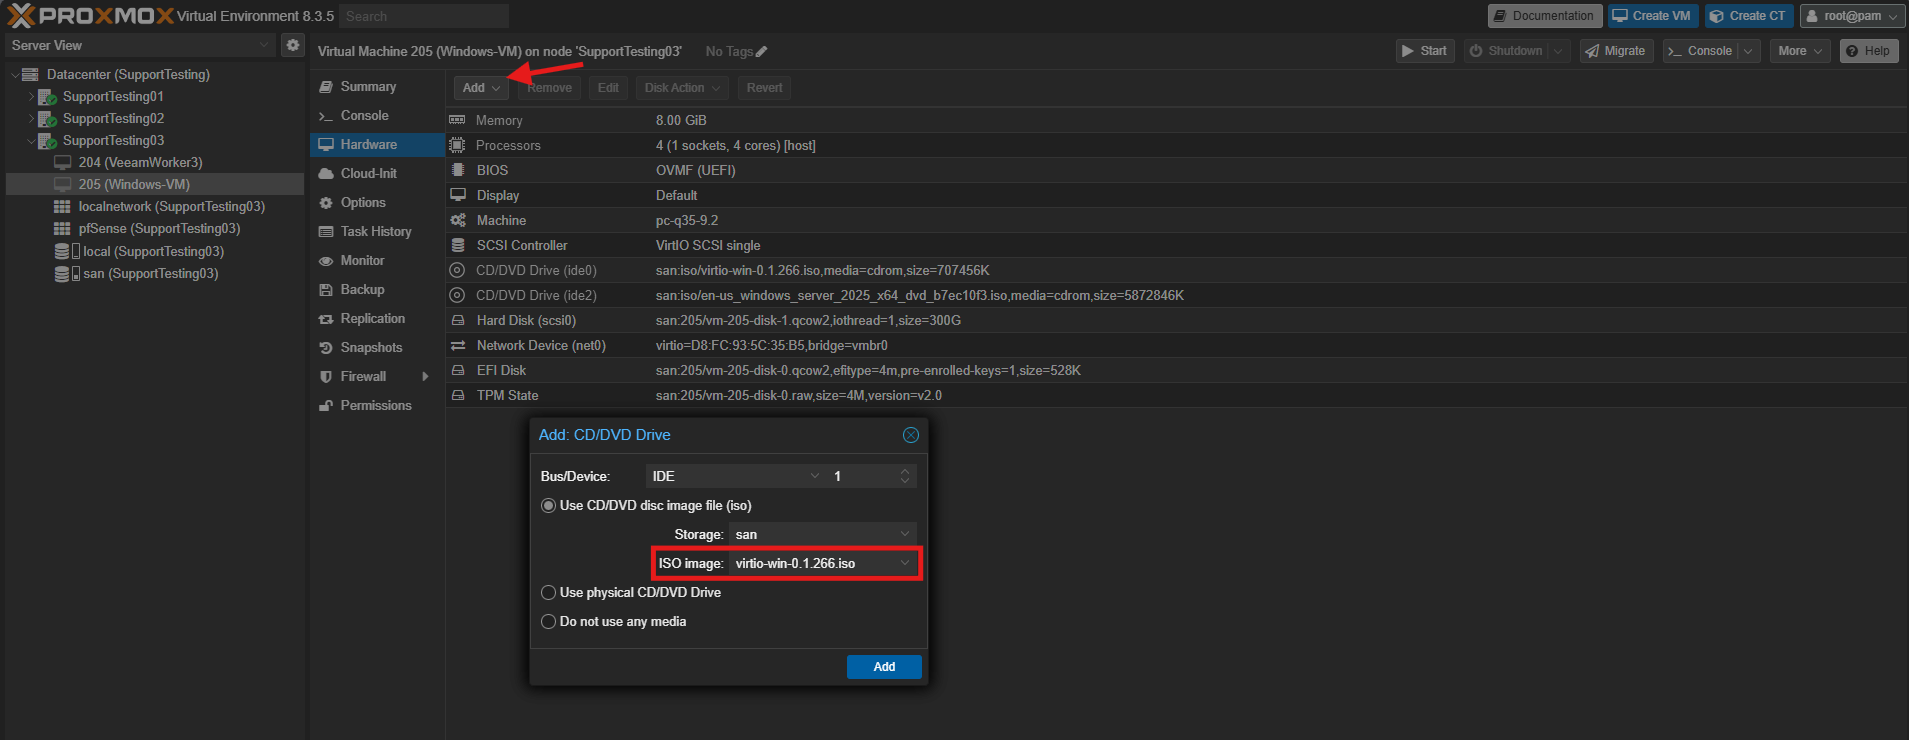The width and height of the screenshot is (1909, 740).
Task: Click the Start VM button
Action: (x=1424, y=51)
